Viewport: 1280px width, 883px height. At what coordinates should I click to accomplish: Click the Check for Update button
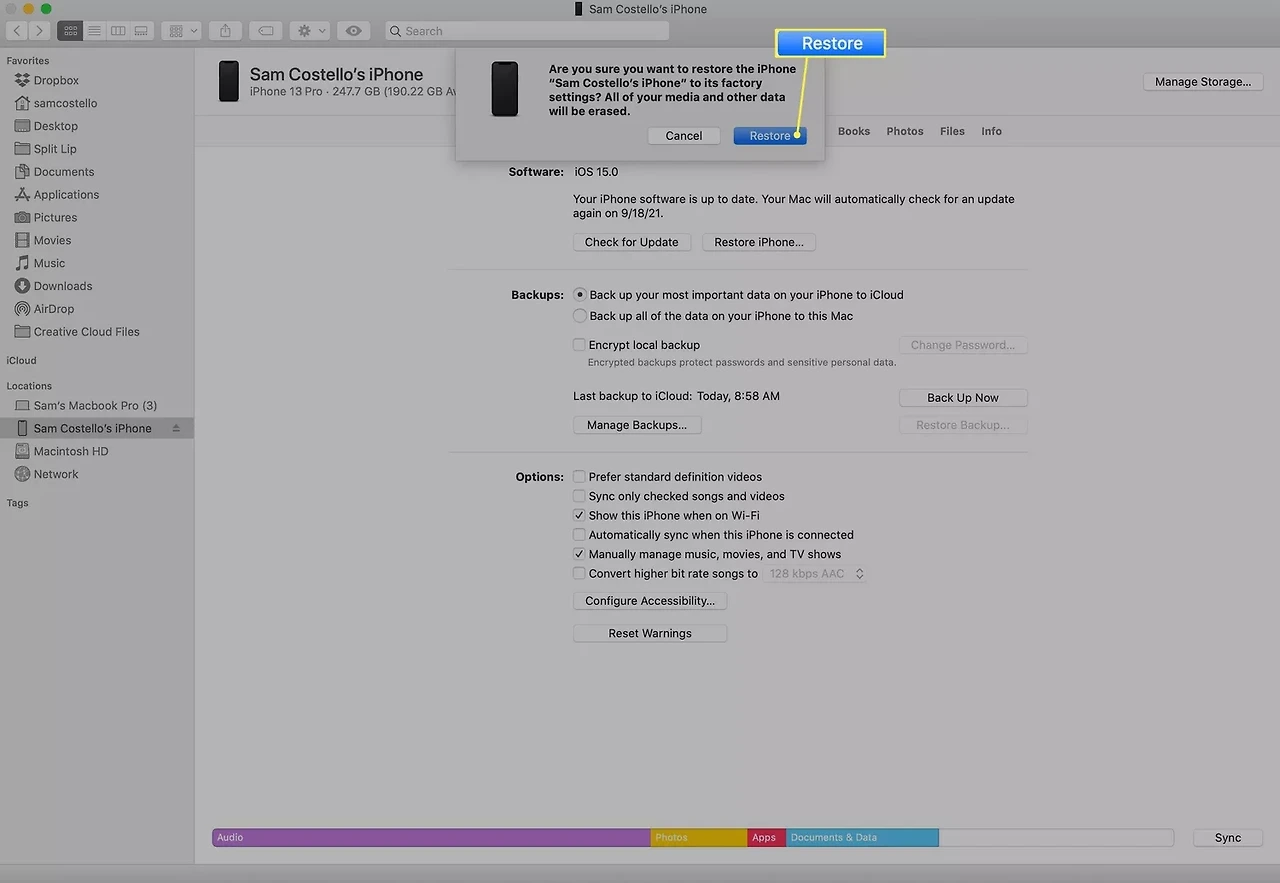631,242
